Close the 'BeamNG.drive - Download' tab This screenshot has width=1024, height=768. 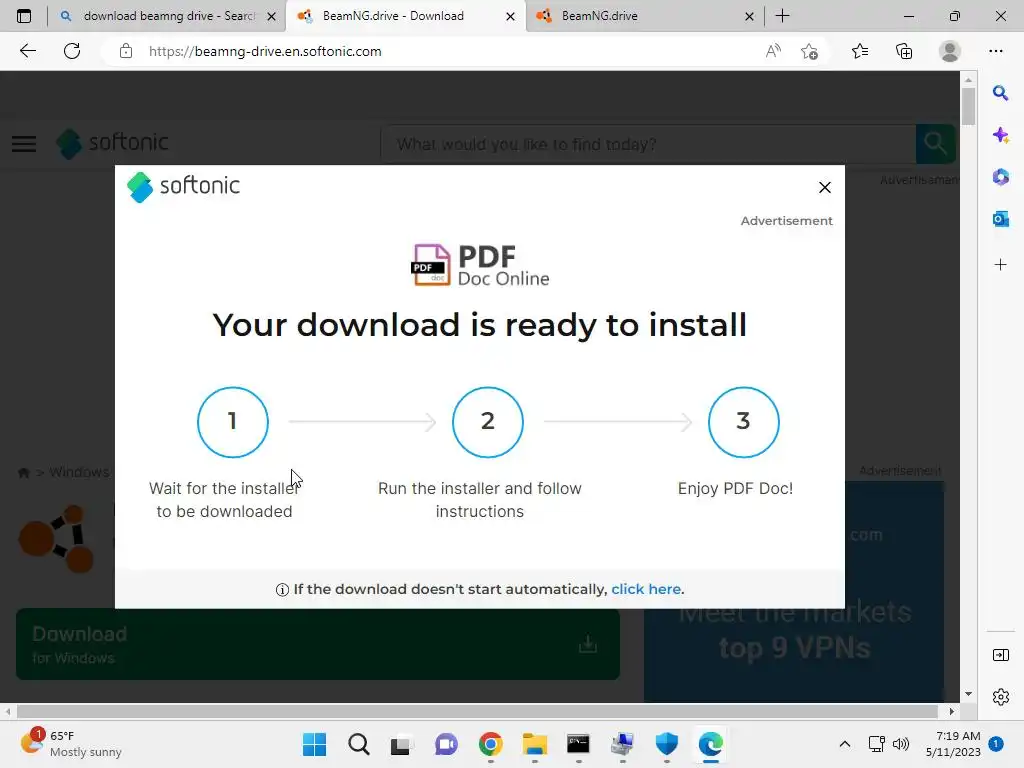point(511,16)
